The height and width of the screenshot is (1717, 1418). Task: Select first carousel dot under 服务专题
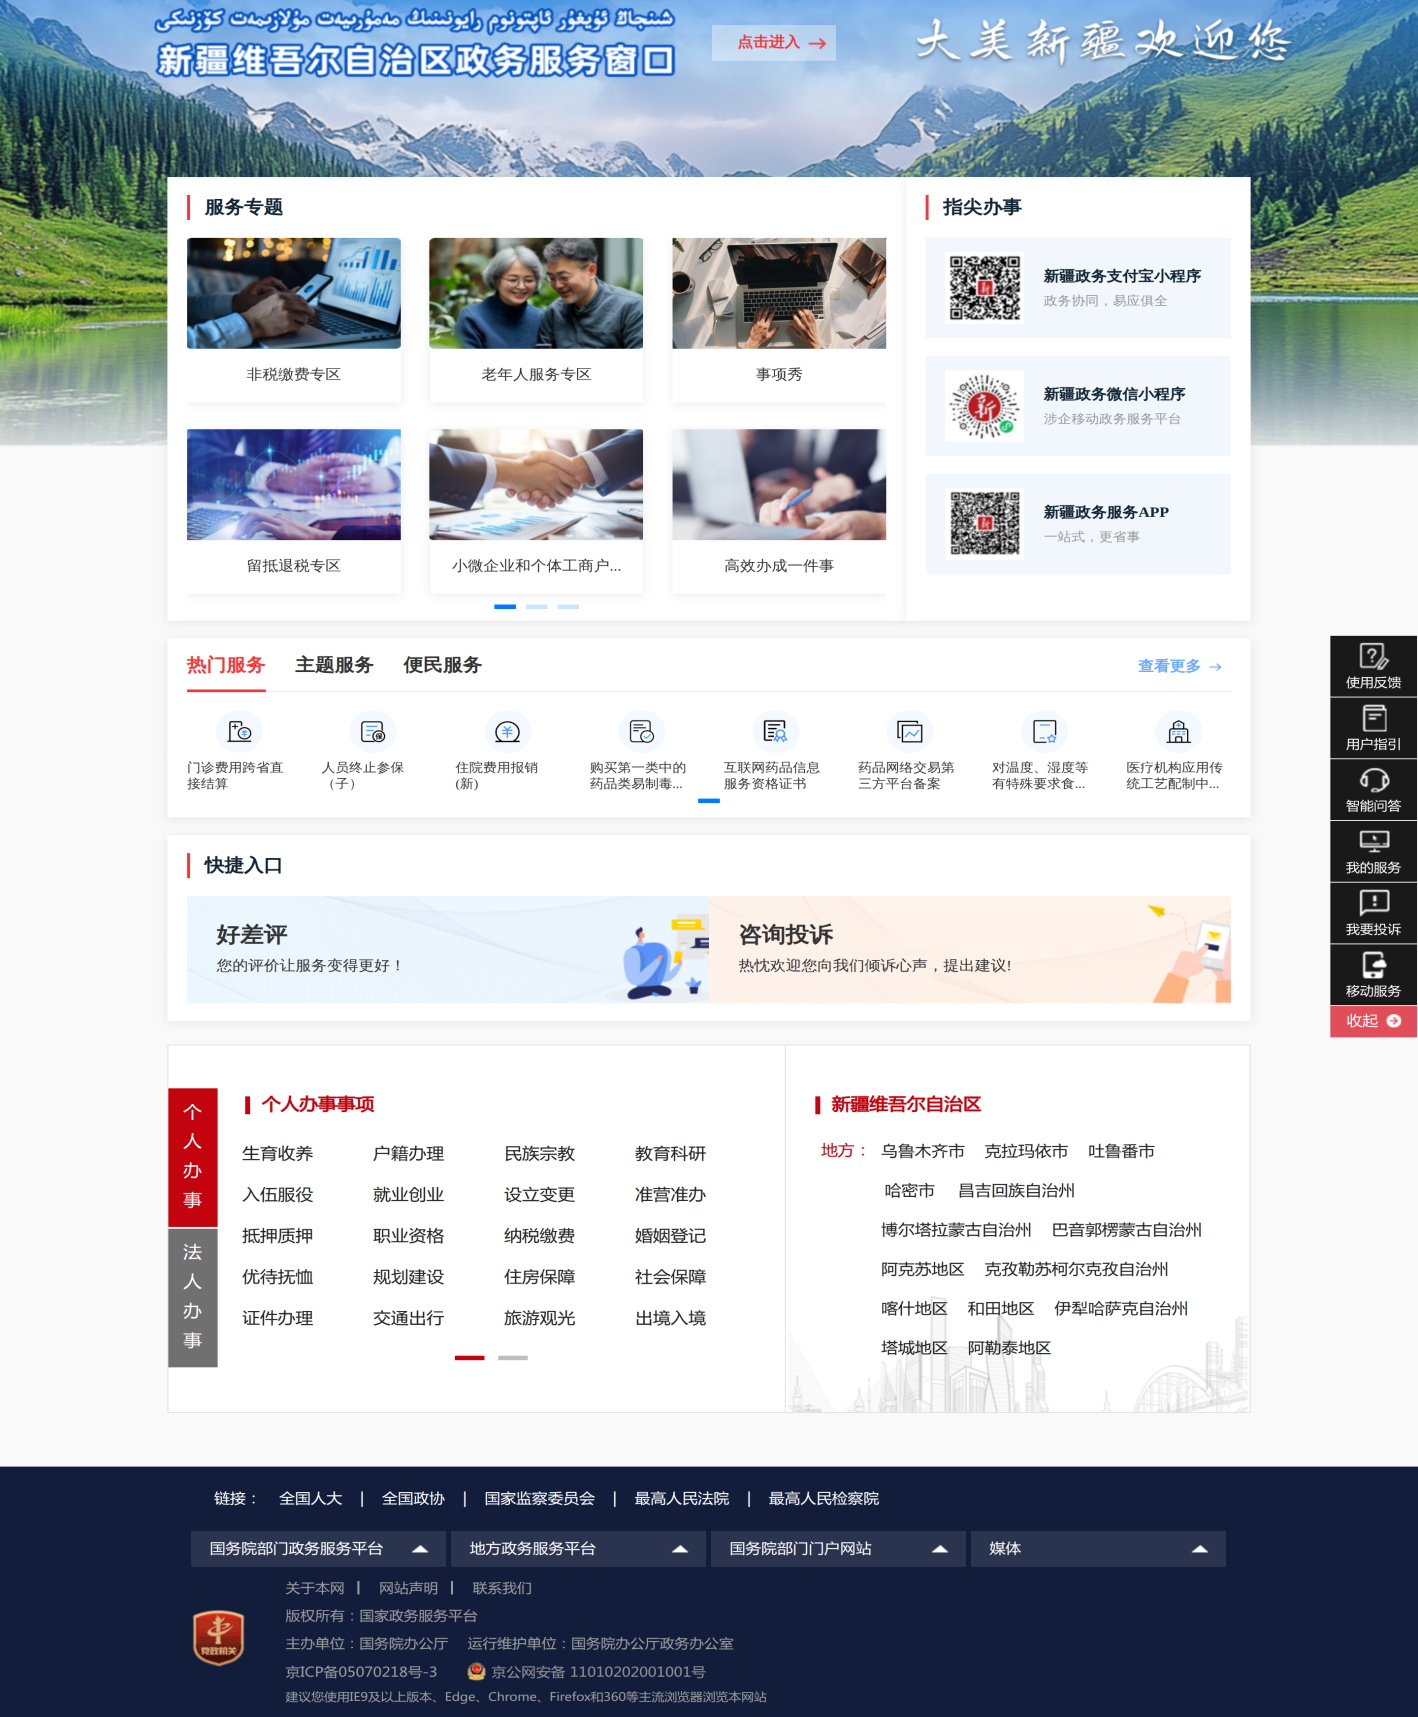pos(505,606)
